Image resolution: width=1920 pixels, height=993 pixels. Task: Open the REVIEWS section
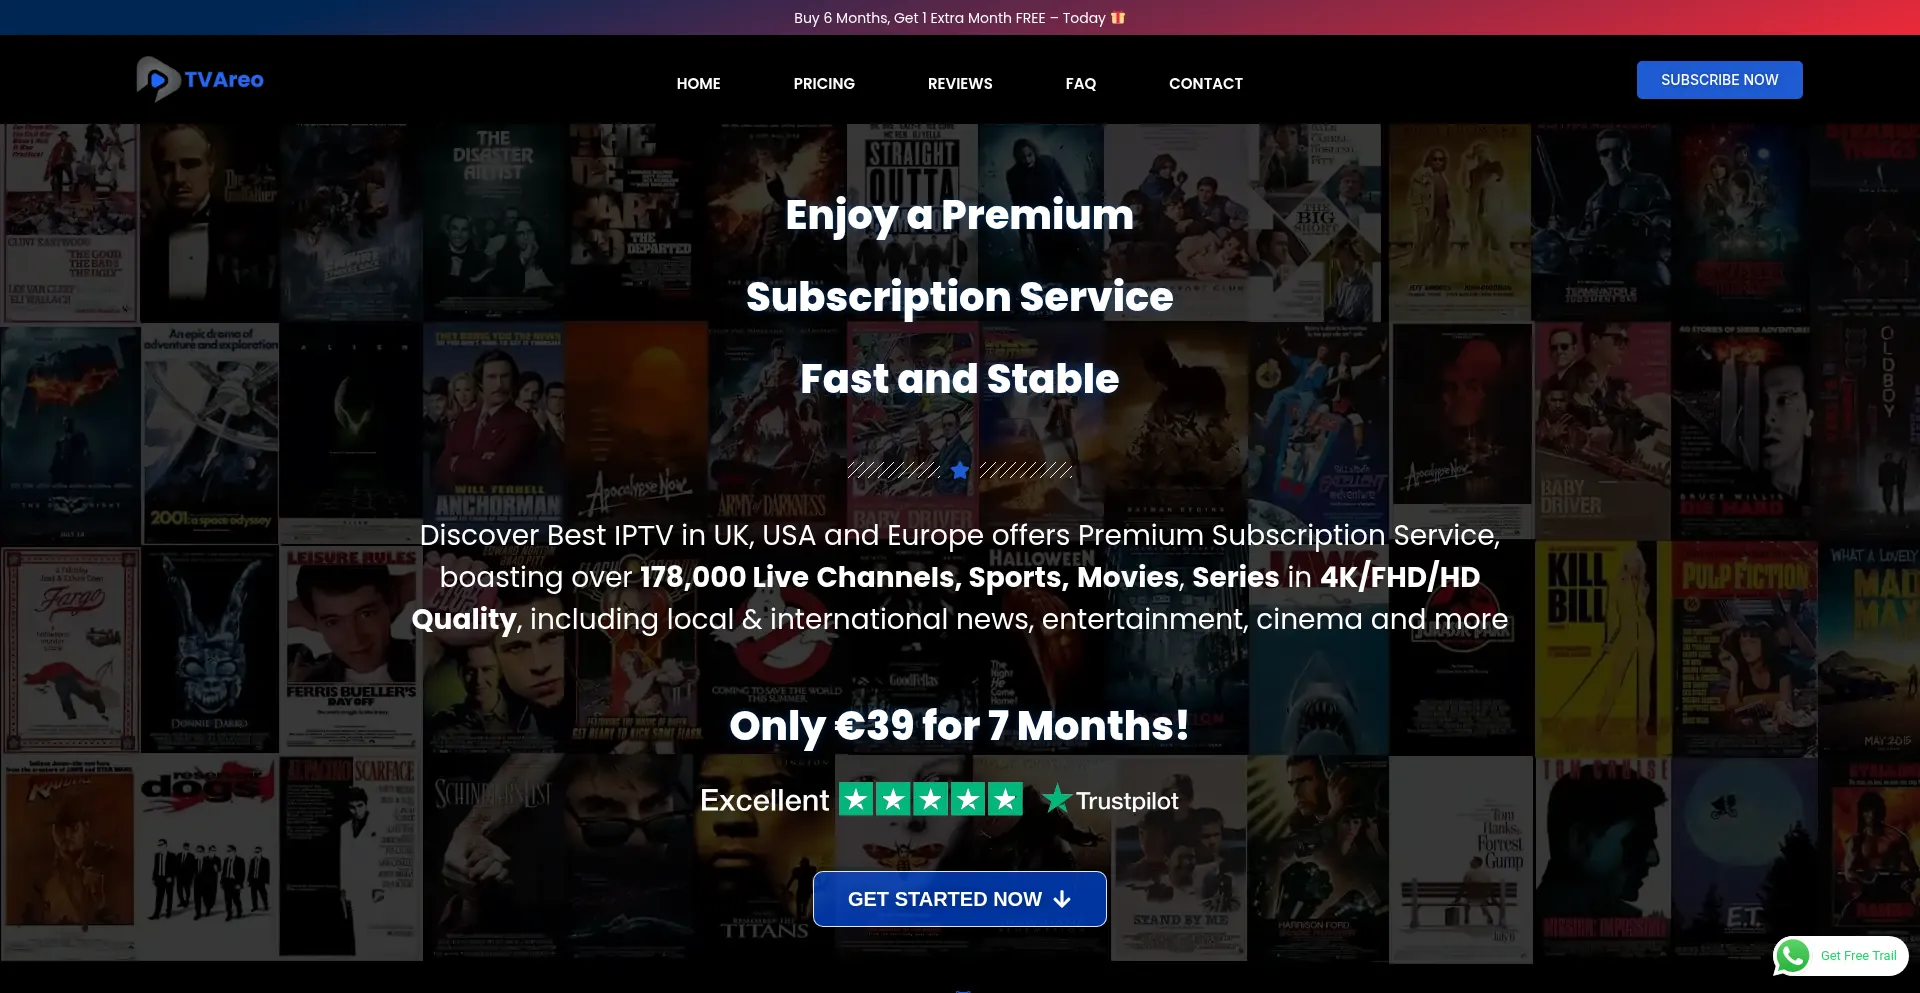(960, 83)
